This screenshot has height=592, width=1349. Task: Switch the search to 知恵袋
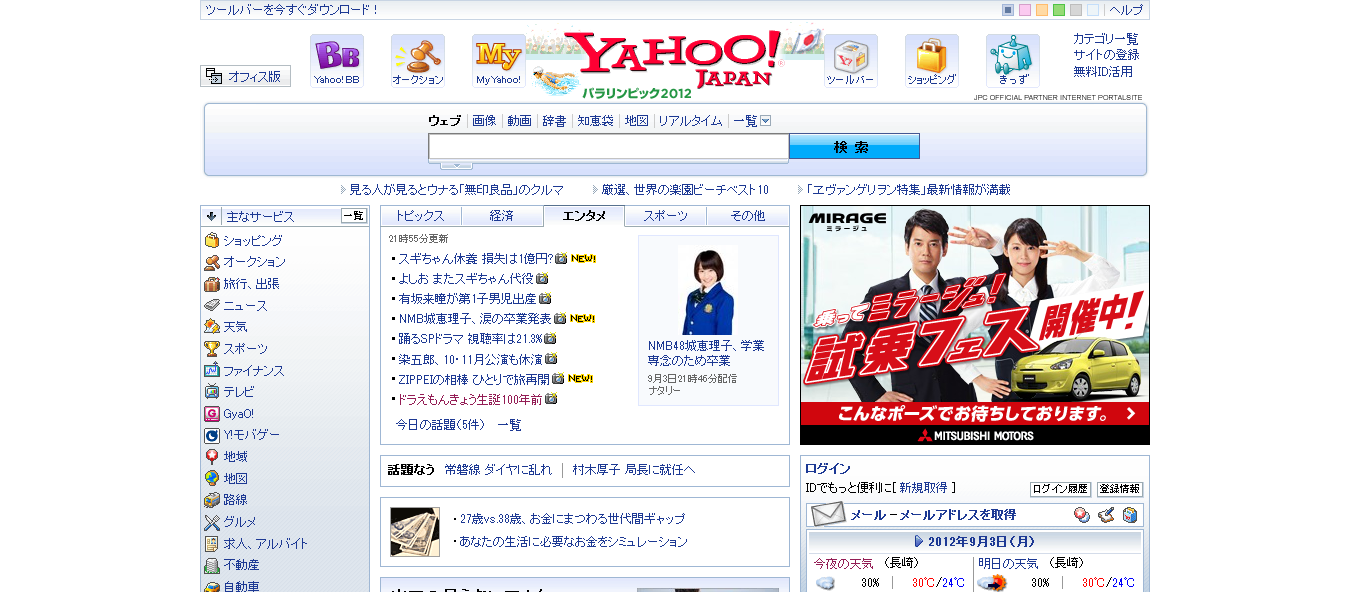pyautogui.click(x=595, y=121)
